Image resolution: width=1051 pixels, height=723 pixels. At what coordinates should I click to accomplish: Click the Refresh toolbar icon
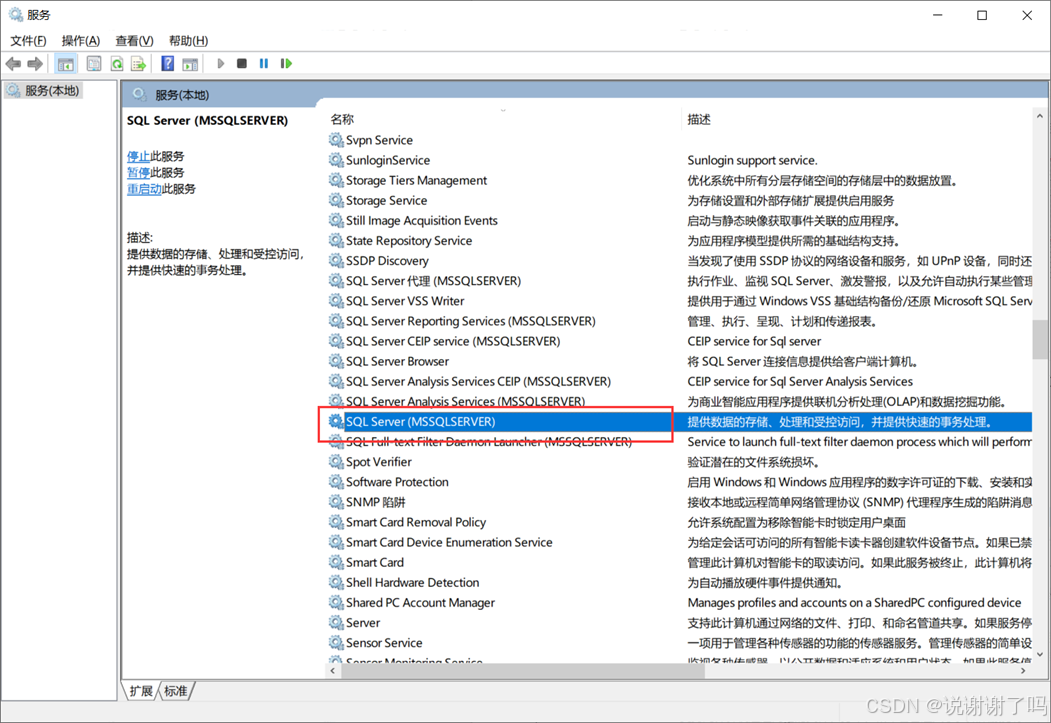click(117, 64)
